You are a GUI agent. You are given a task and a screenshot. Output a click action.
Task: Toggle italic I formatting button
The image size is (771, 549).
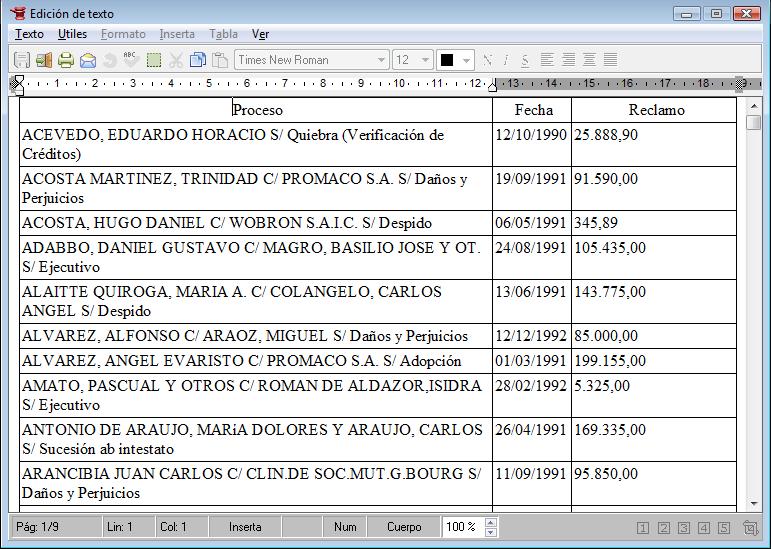[x=506, y=60]
